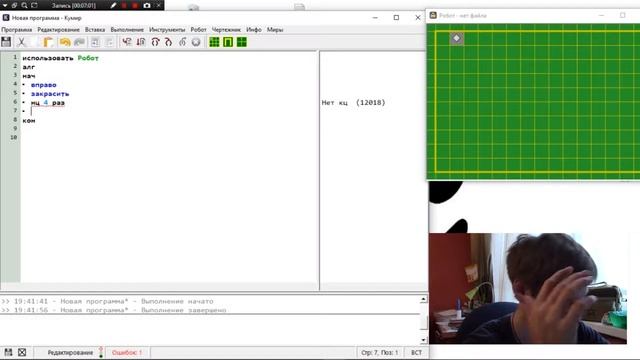640x360 pixels.
Task: Open the Robot control panel via the green П icon
Action: [x=228, y=42]
